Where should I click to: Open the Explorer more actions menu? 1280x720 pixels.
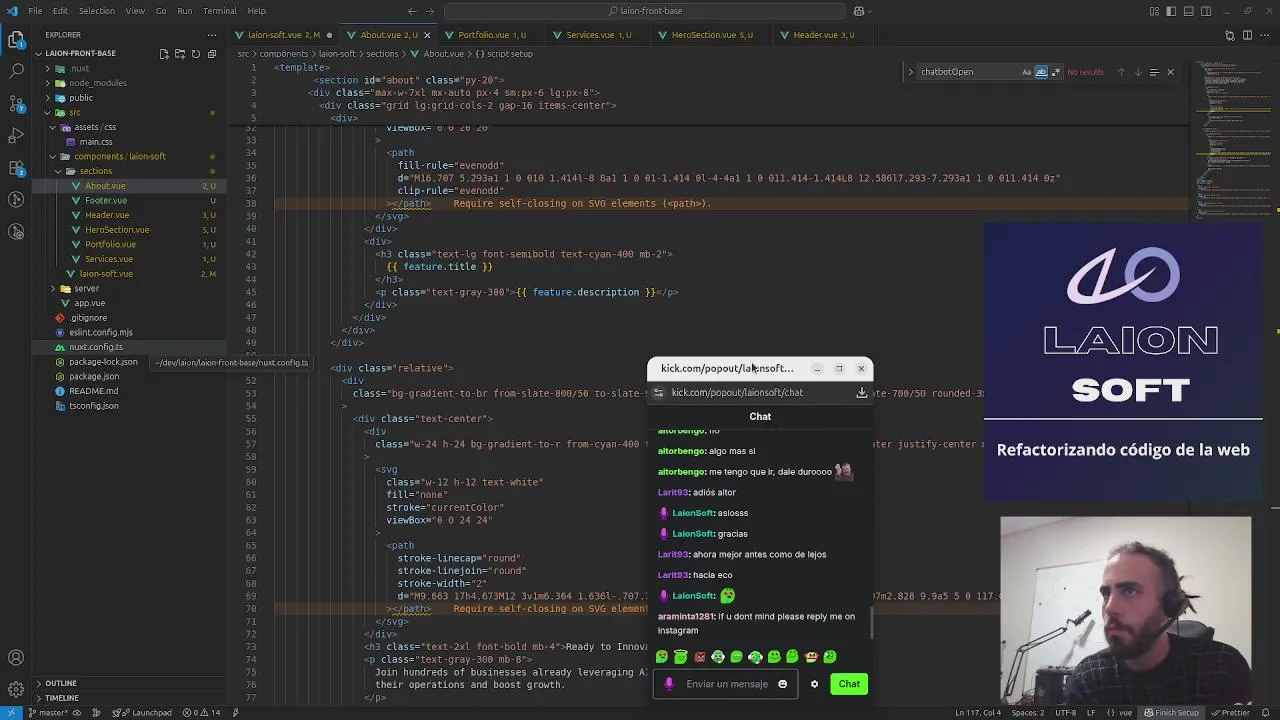[211, 34]
